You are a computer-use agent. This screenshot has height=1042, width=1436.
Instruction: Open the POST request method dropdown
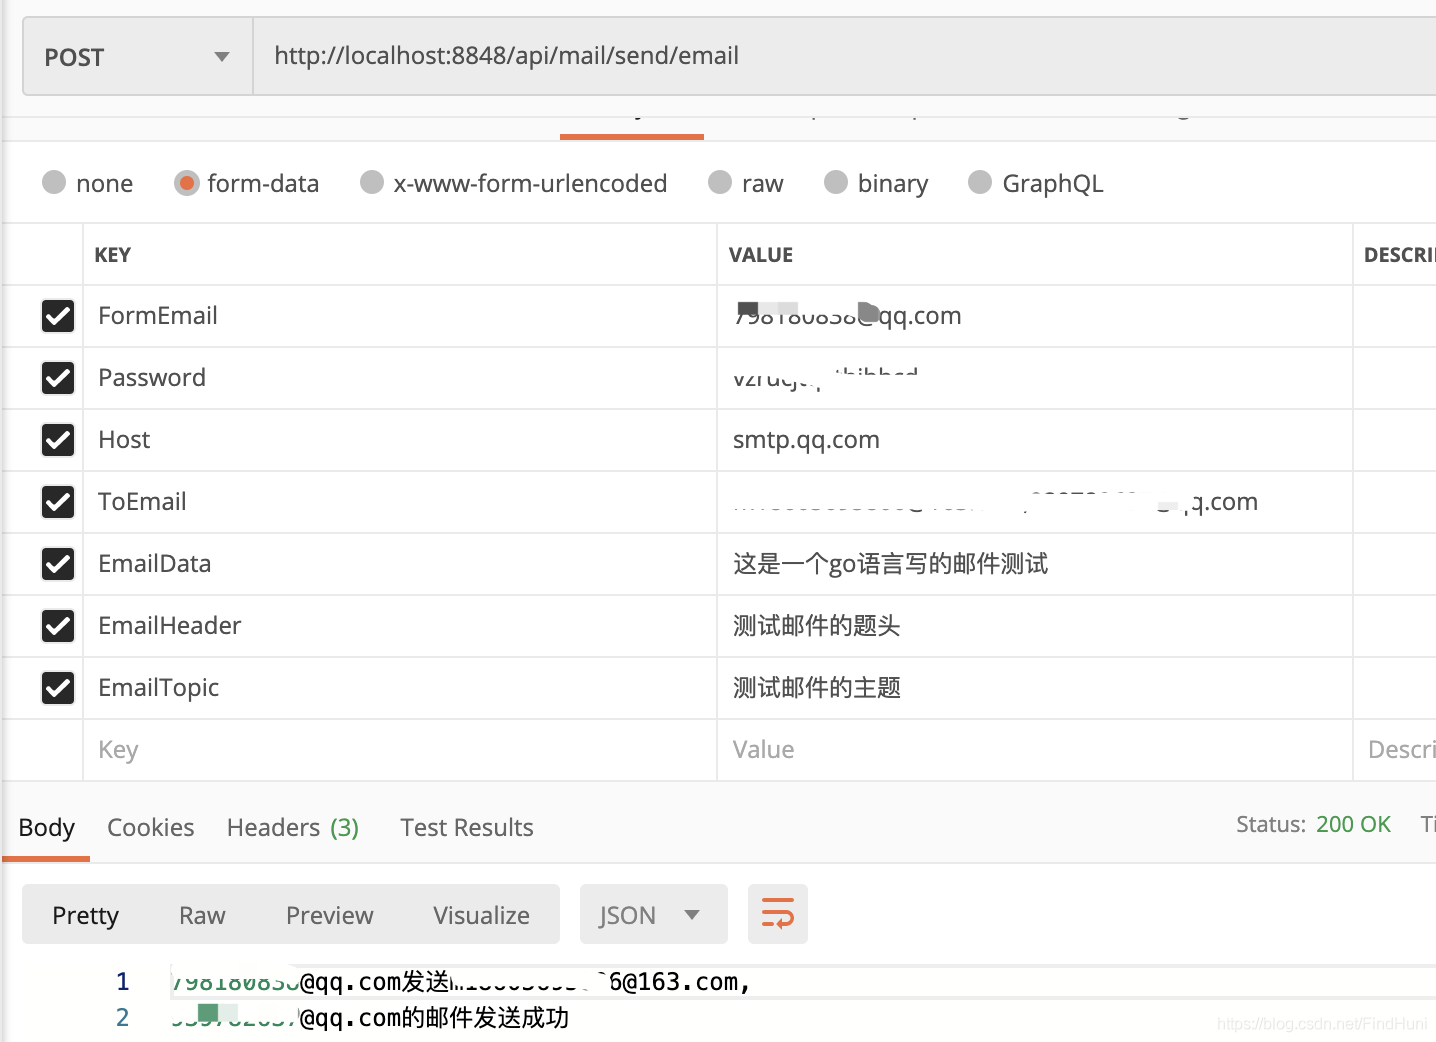tap(137, 56)
